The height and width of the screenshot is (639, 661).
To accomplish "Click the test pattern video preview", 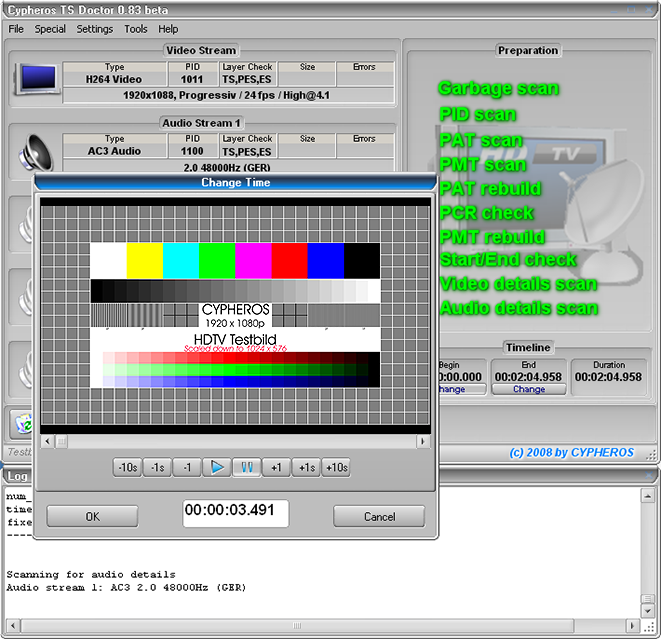I will (x=235, y=315).
